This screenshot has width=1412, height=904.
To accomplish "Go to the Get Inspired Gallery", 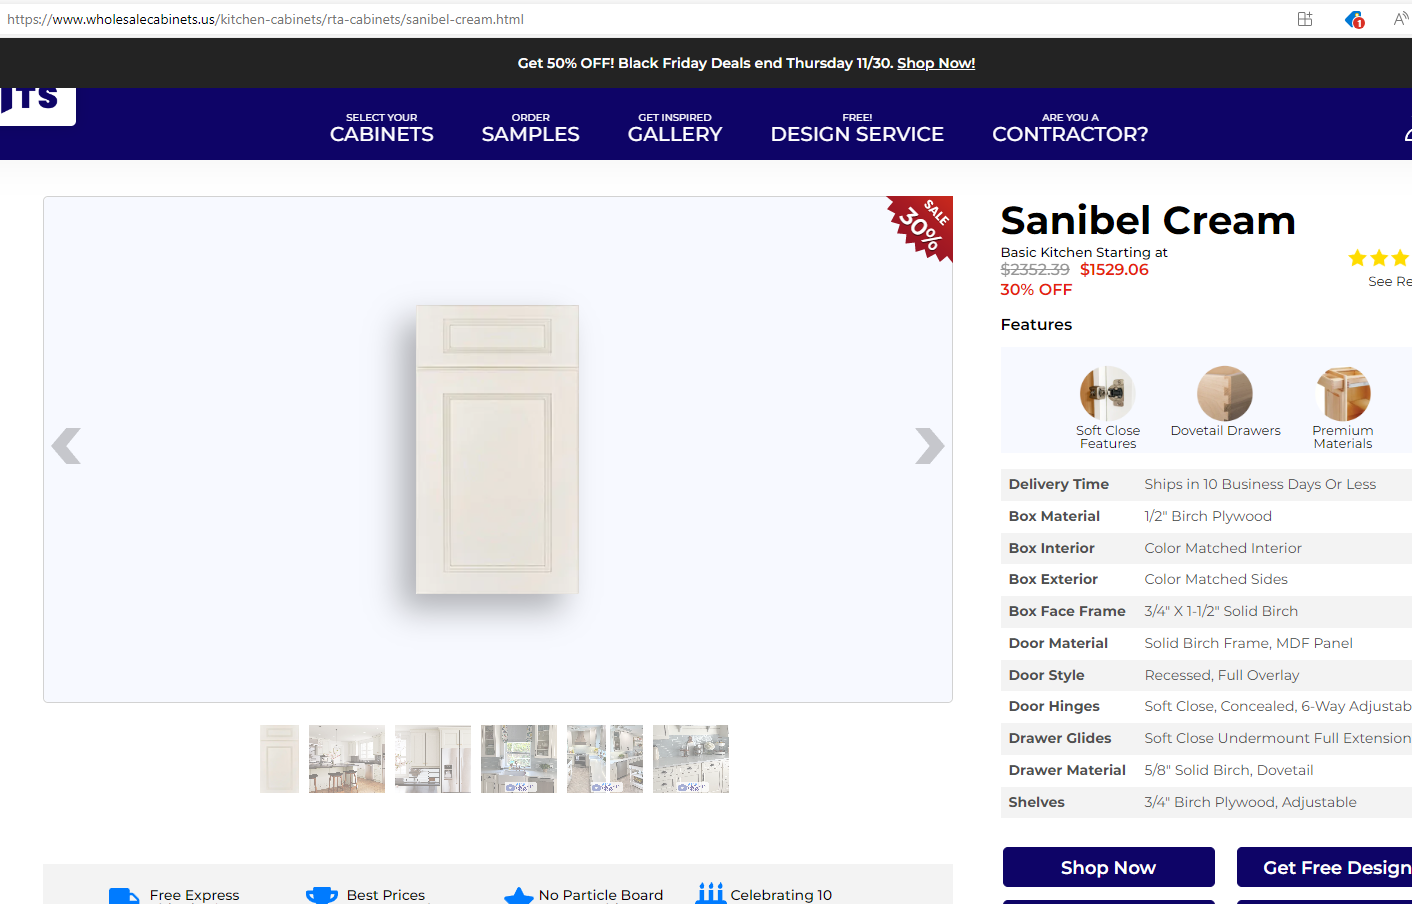I will (675, 128).
